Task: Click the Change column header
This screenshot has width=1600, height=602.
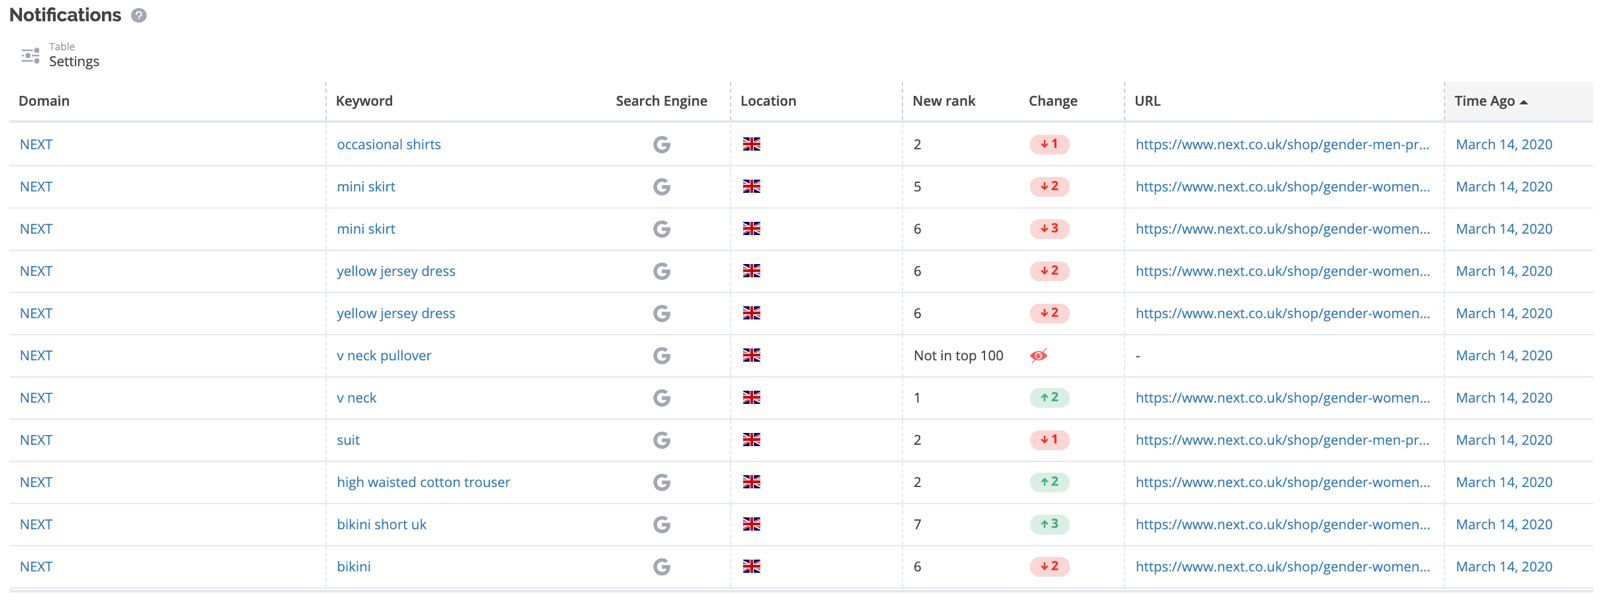Action: 1052,101
